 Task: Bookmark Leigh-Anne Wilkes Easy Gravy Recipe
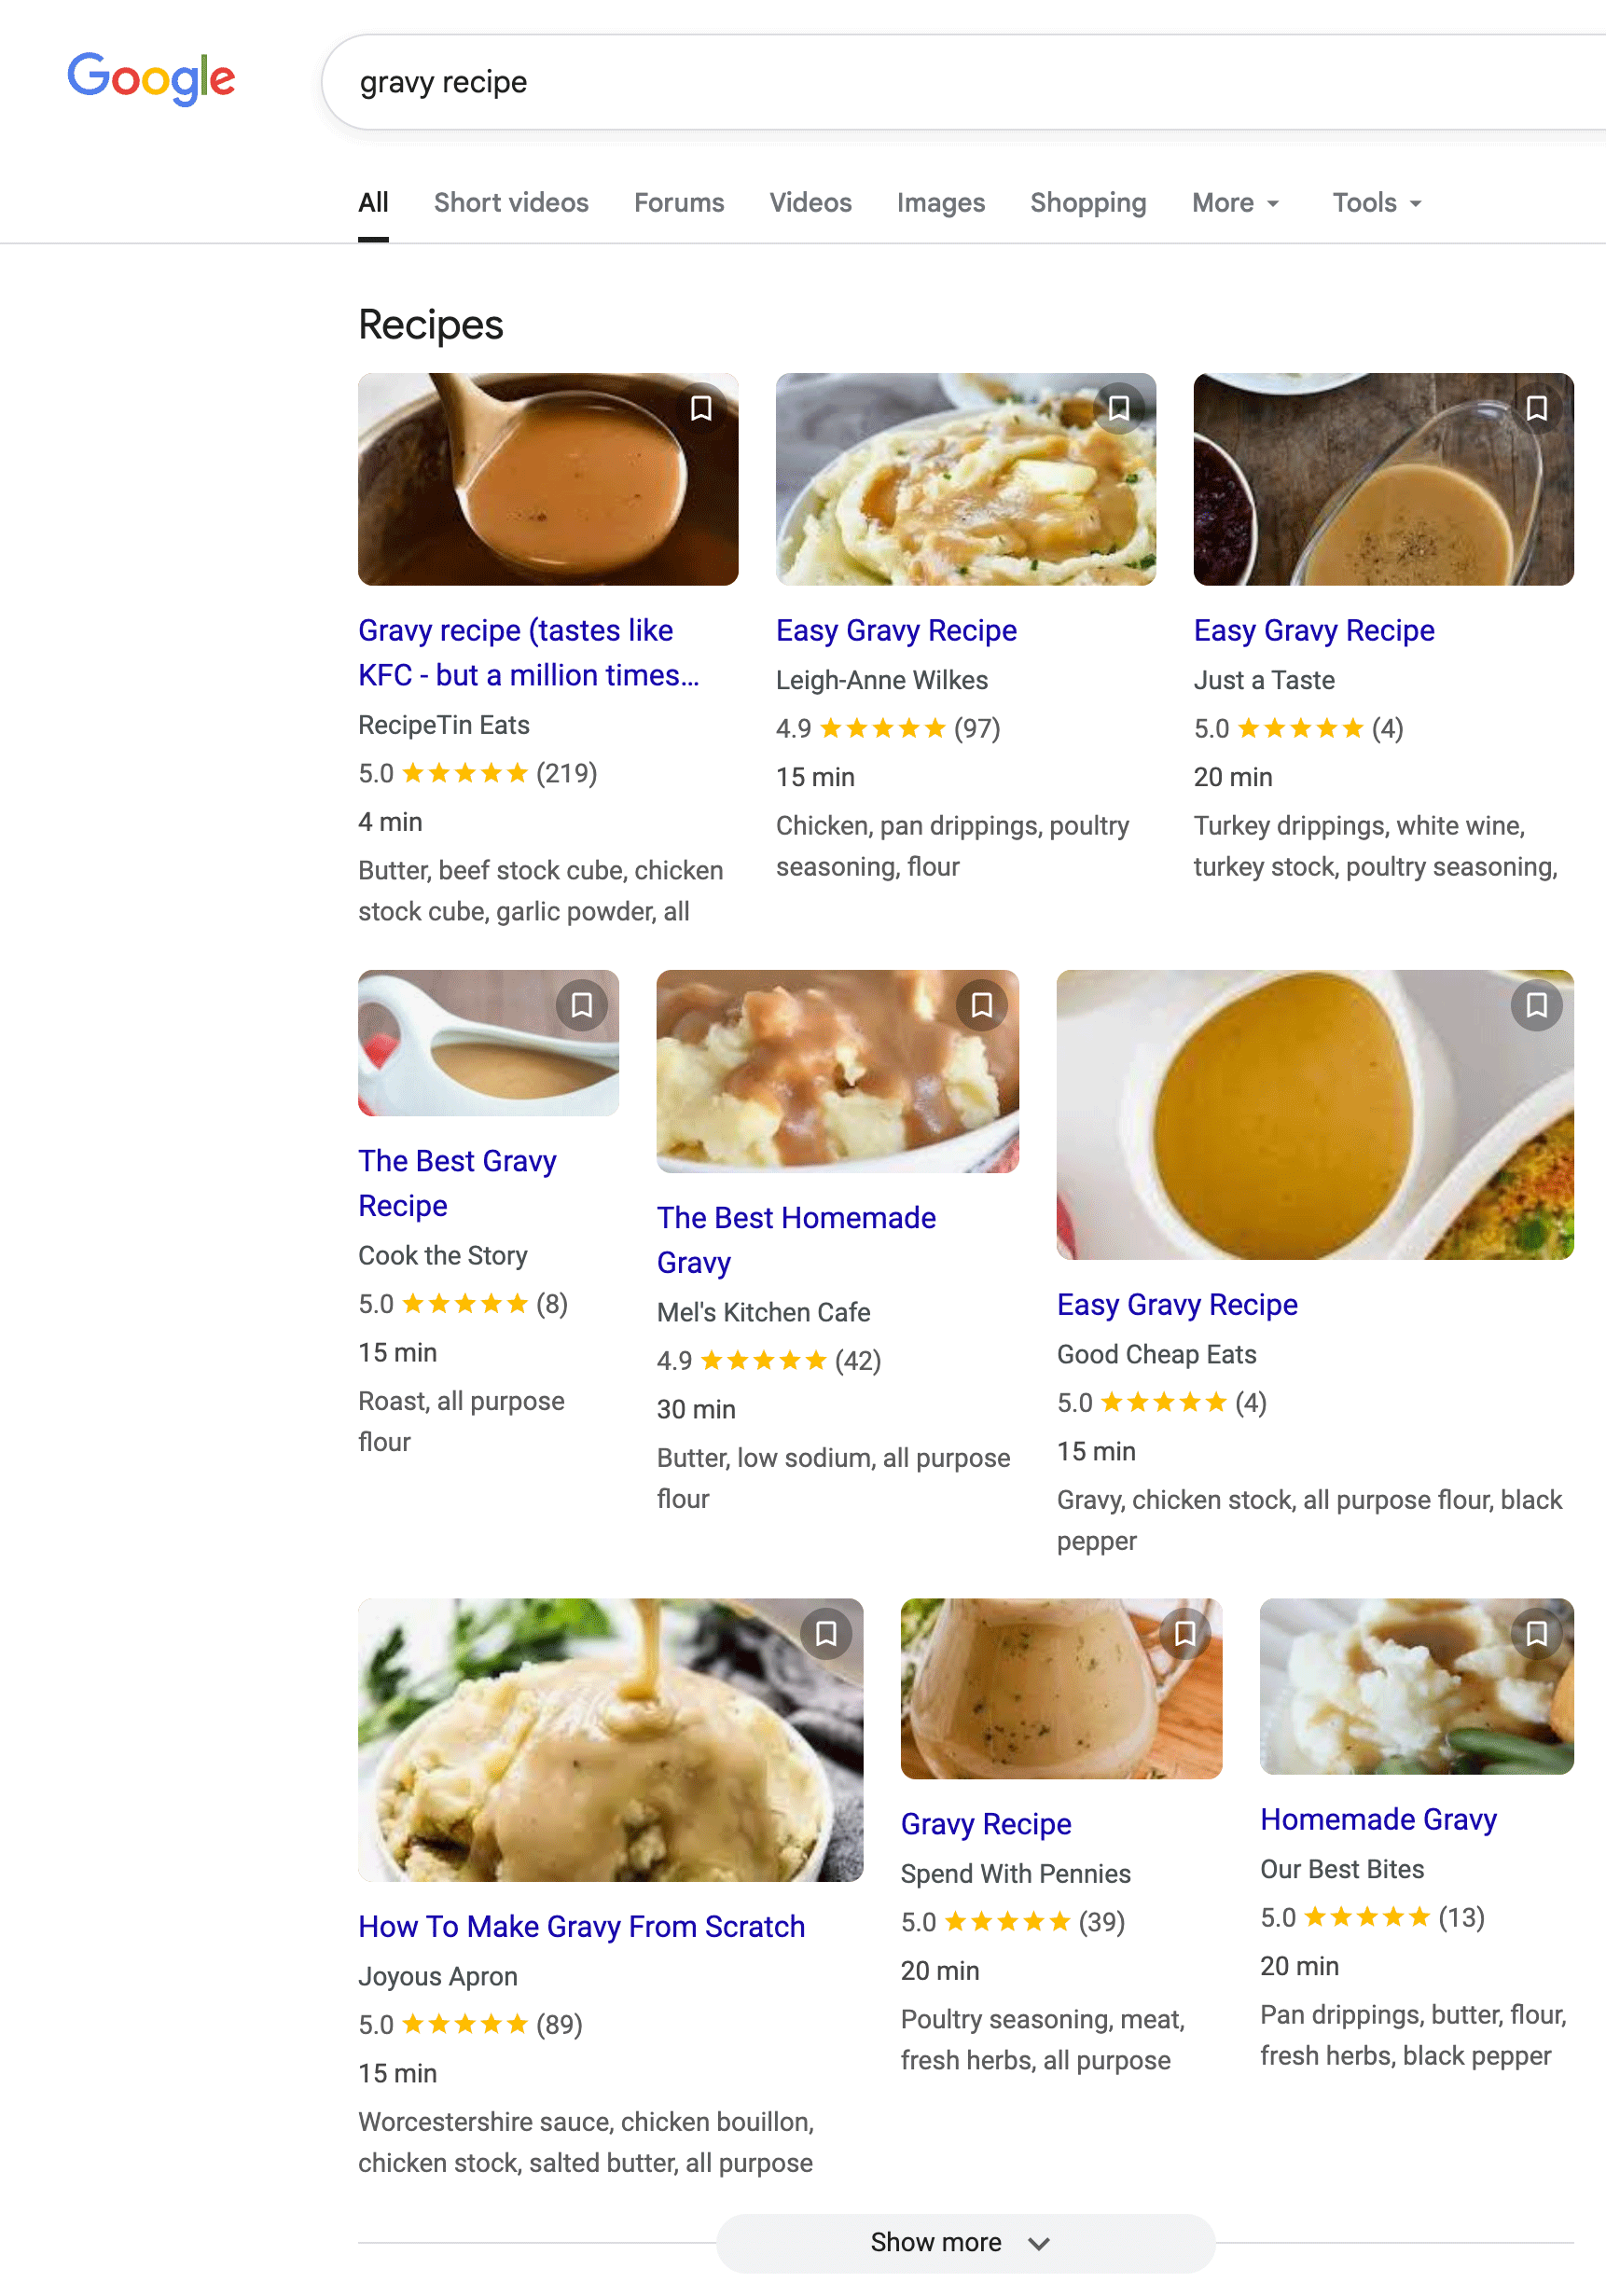tap(1118, 408)
